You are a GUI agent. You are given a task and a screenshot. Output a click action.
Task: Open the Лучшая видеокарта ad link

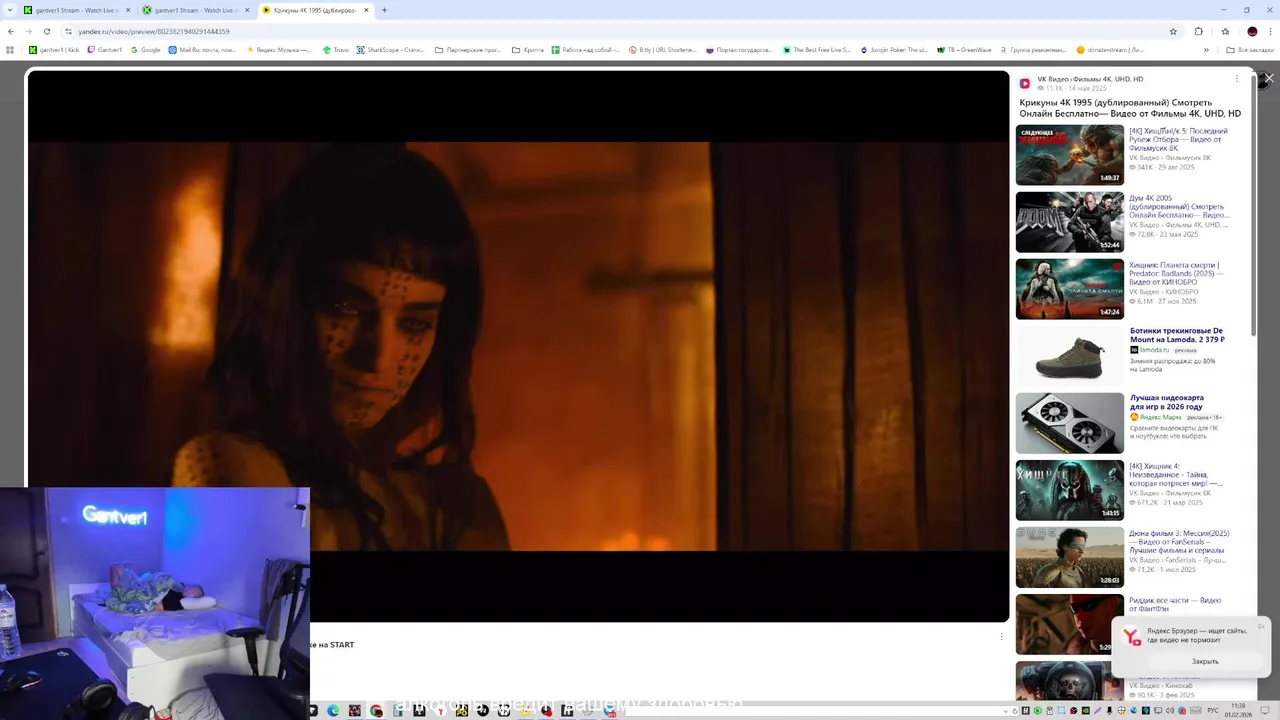click(1167, 402)
